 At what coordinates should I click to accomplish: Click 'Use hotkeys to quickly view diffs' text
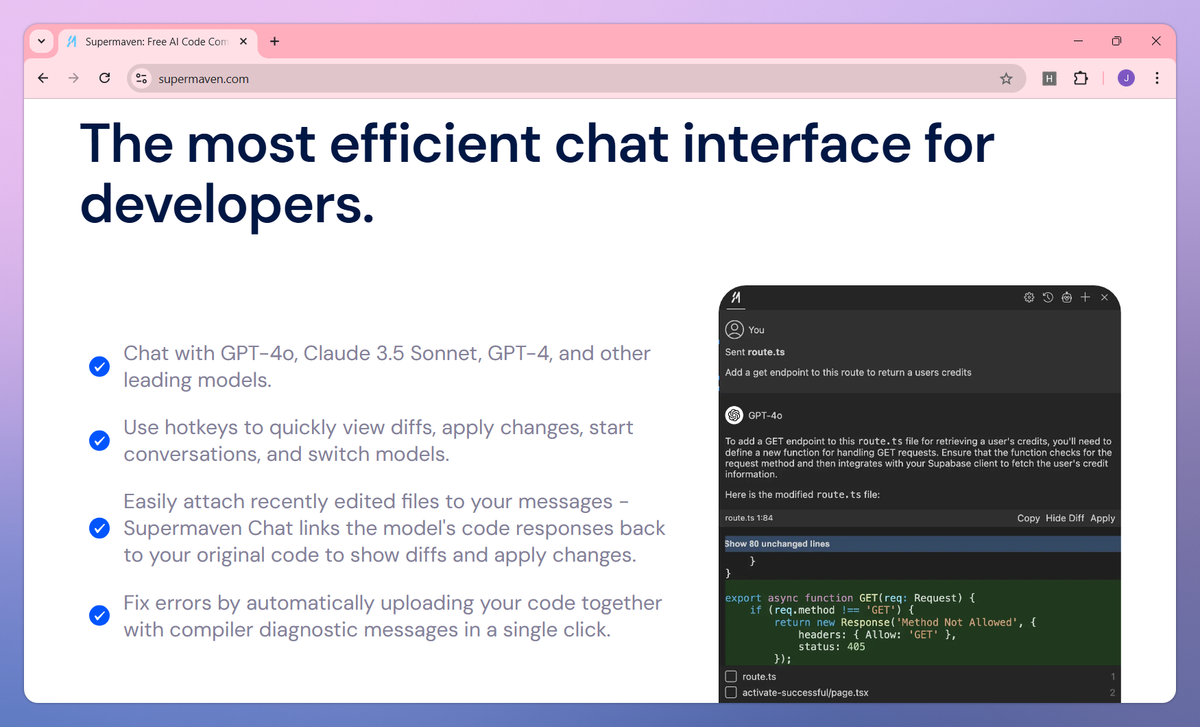pos(378,441)
